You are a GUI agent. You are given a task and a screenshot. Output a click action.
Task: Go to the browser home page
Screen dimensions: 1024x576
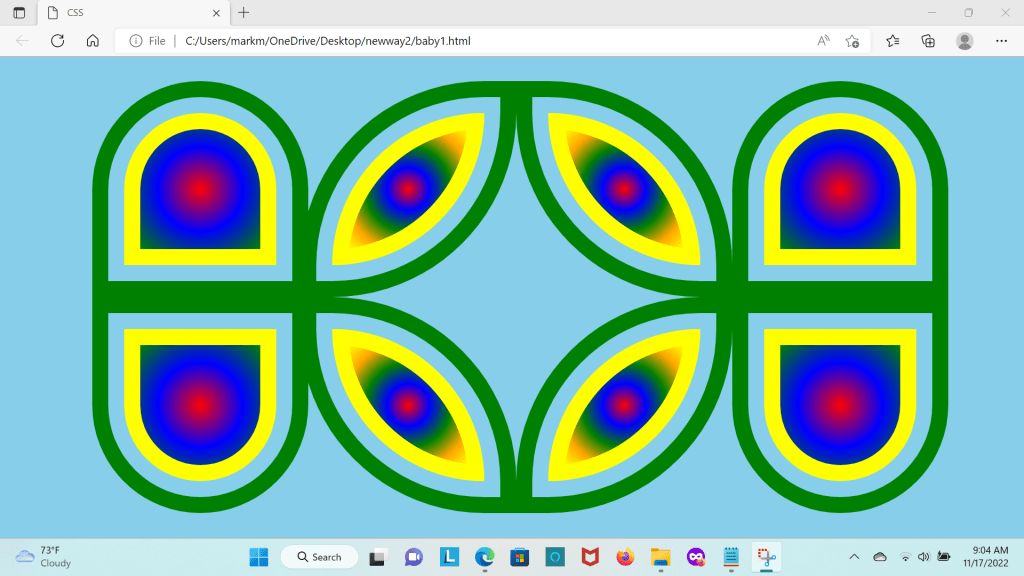[x=92, y=41]
